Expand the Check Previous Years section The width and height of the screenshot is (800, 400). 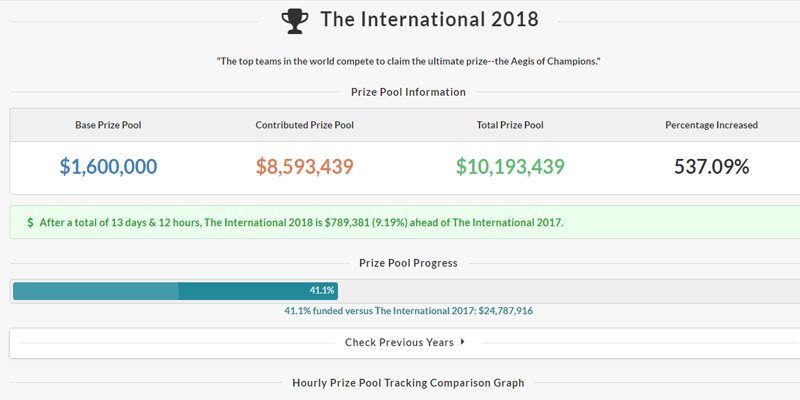[399, 342]
